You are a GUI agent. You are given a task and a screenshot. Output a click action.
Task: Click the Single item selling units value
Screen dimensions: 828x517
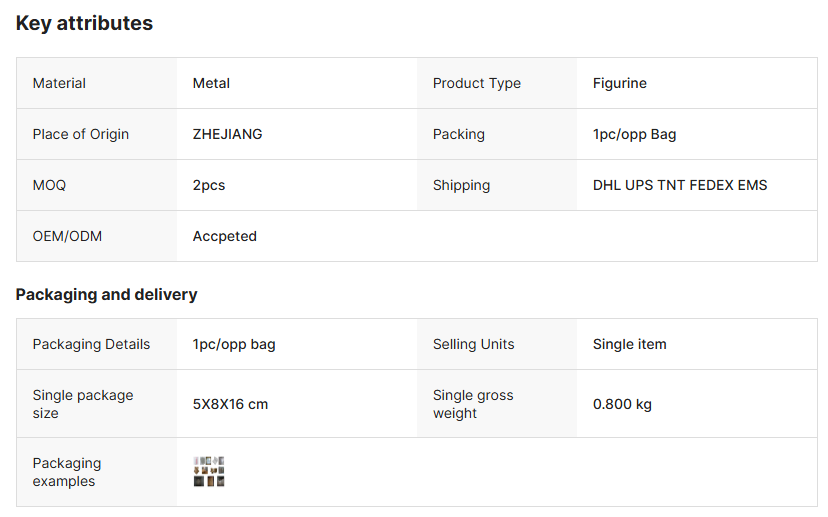tap(629, 344)
